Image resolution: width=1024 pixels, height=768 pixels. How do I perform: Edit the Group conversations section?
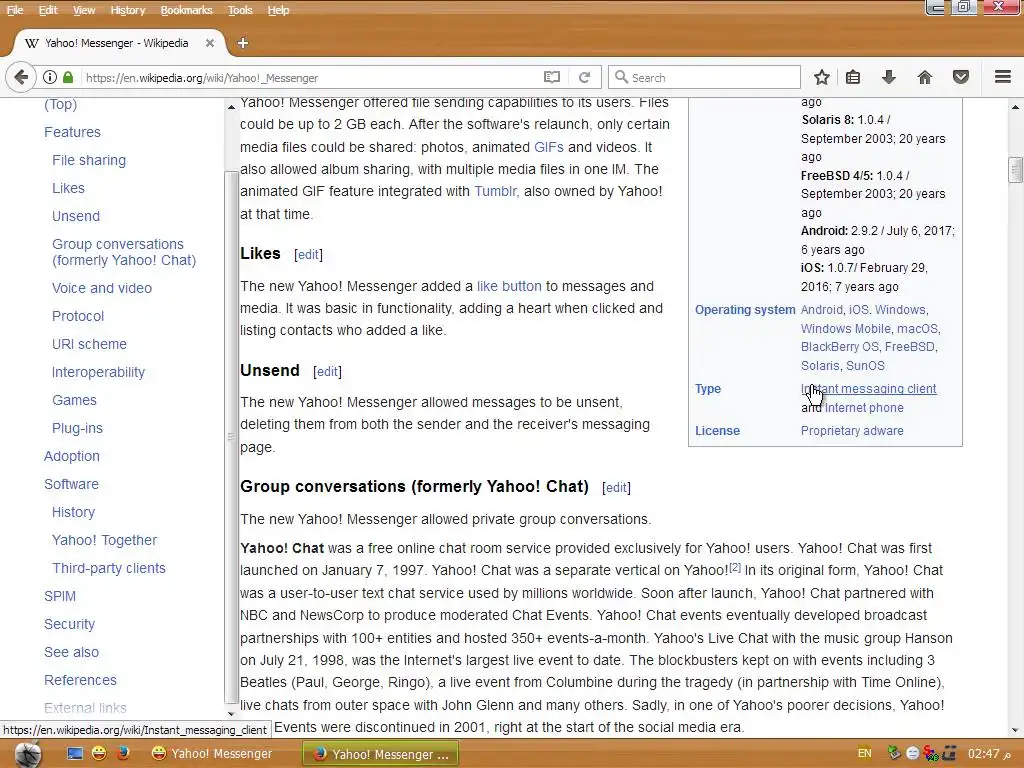[x=616, y=488]
